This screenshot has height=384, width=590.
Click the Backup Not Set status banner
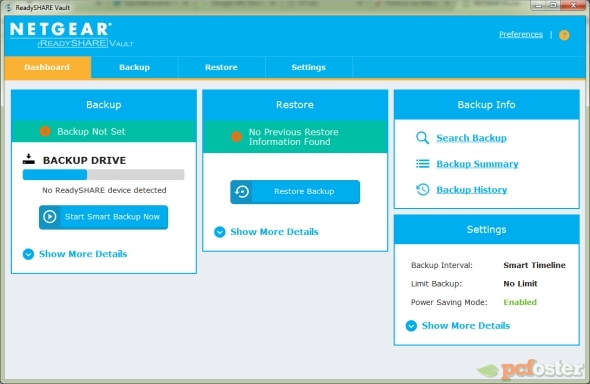point(104,131)
